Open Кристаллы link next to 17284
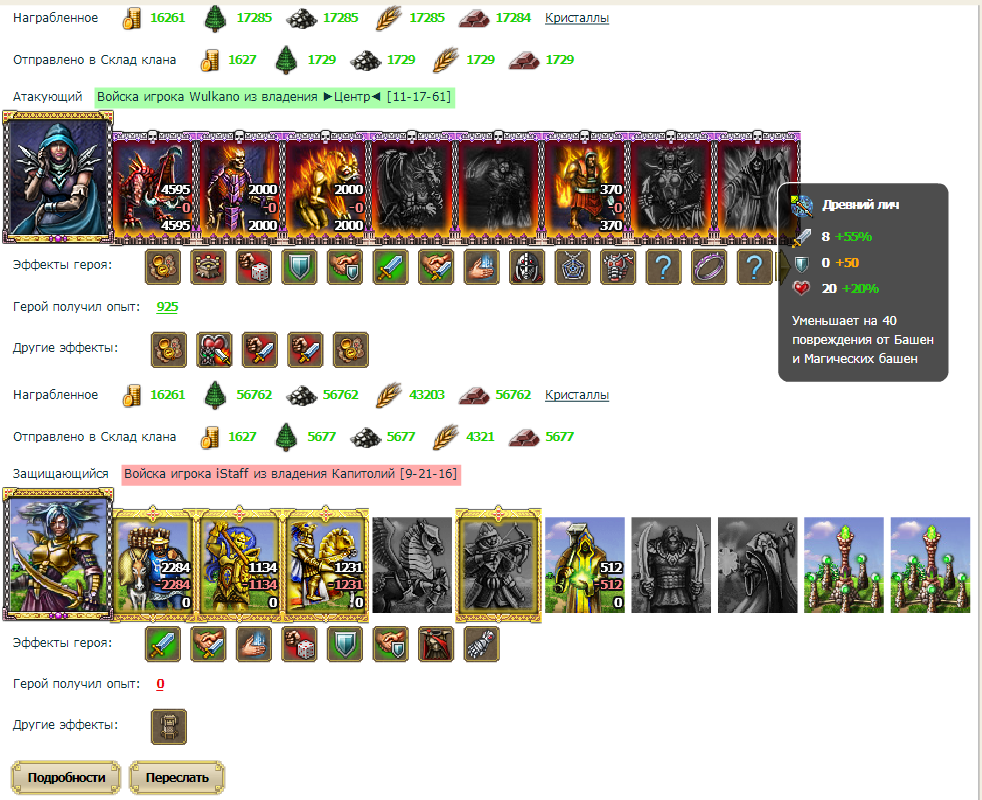The width and height of the screenshot is (982, 800). coord(577,18)
